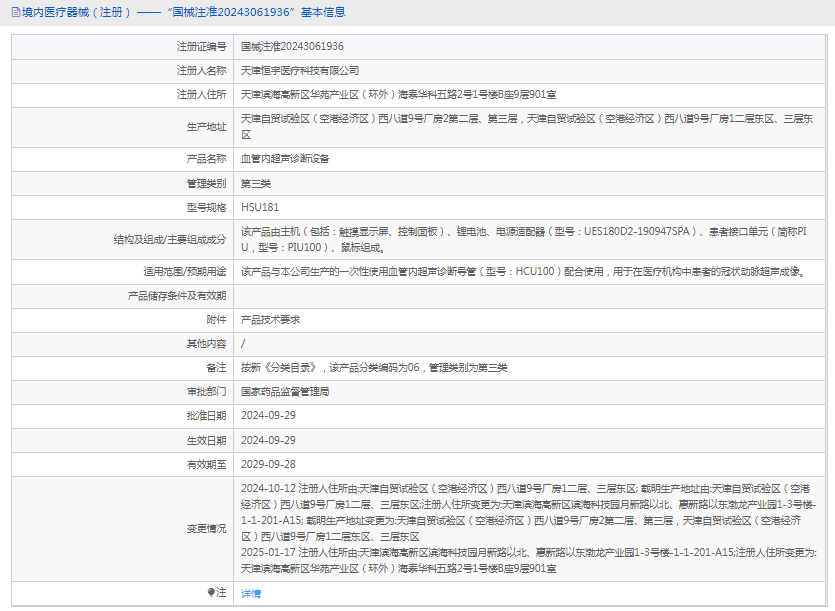Click the address value in the 注册人住所 row
This screenshot has height=611, width=835.
coord(398,95)
